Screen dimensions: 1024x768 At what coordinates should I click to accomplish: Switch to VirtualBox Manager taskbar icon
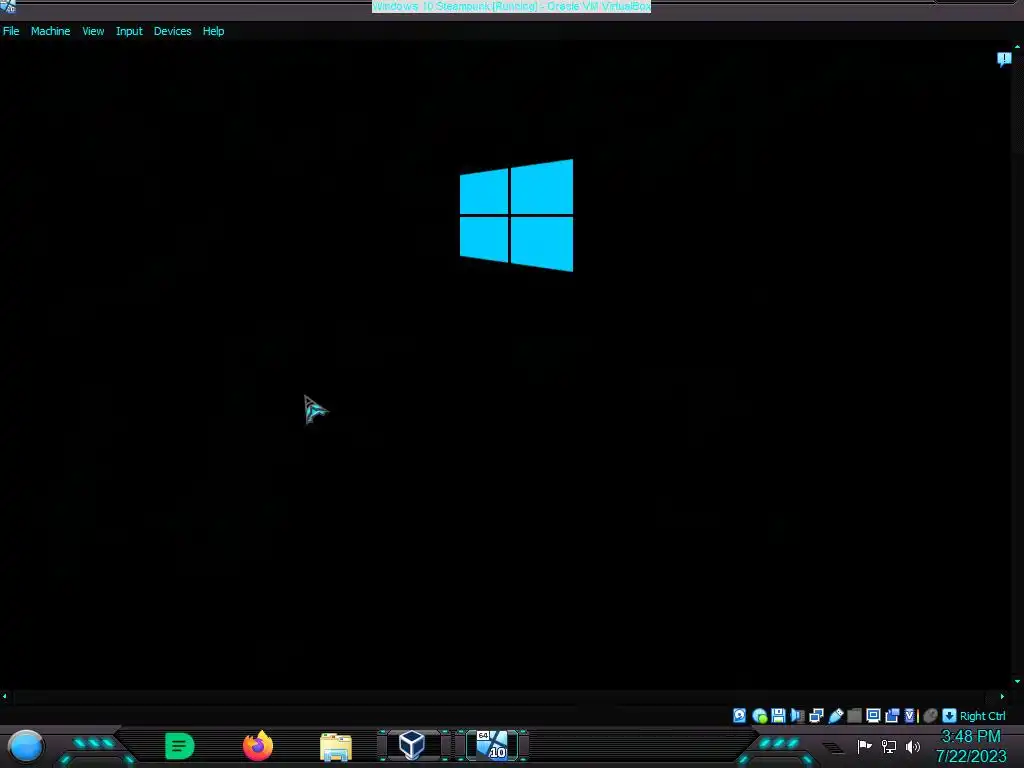(x=412, y=745)
